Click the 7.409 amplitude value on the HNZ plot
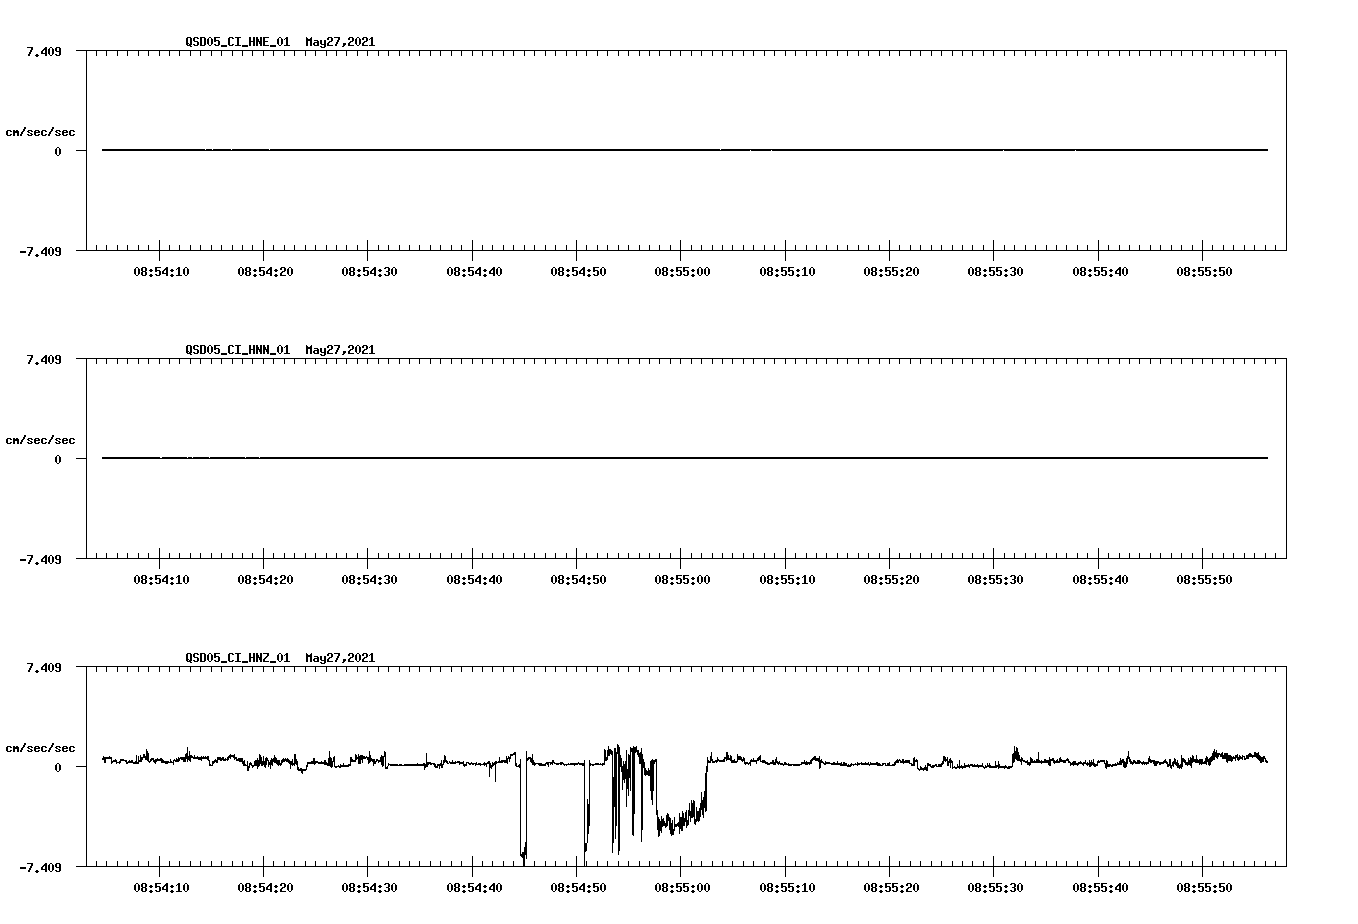The height and width of the screenshot is (924, 1358). click(x=45, y=665)
